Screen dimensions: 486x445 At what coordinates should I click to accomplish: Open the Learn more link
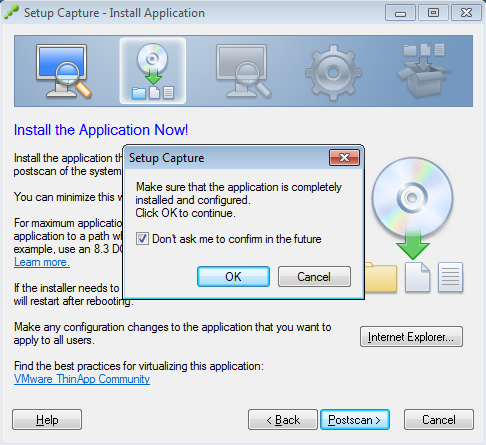point(42,262)
